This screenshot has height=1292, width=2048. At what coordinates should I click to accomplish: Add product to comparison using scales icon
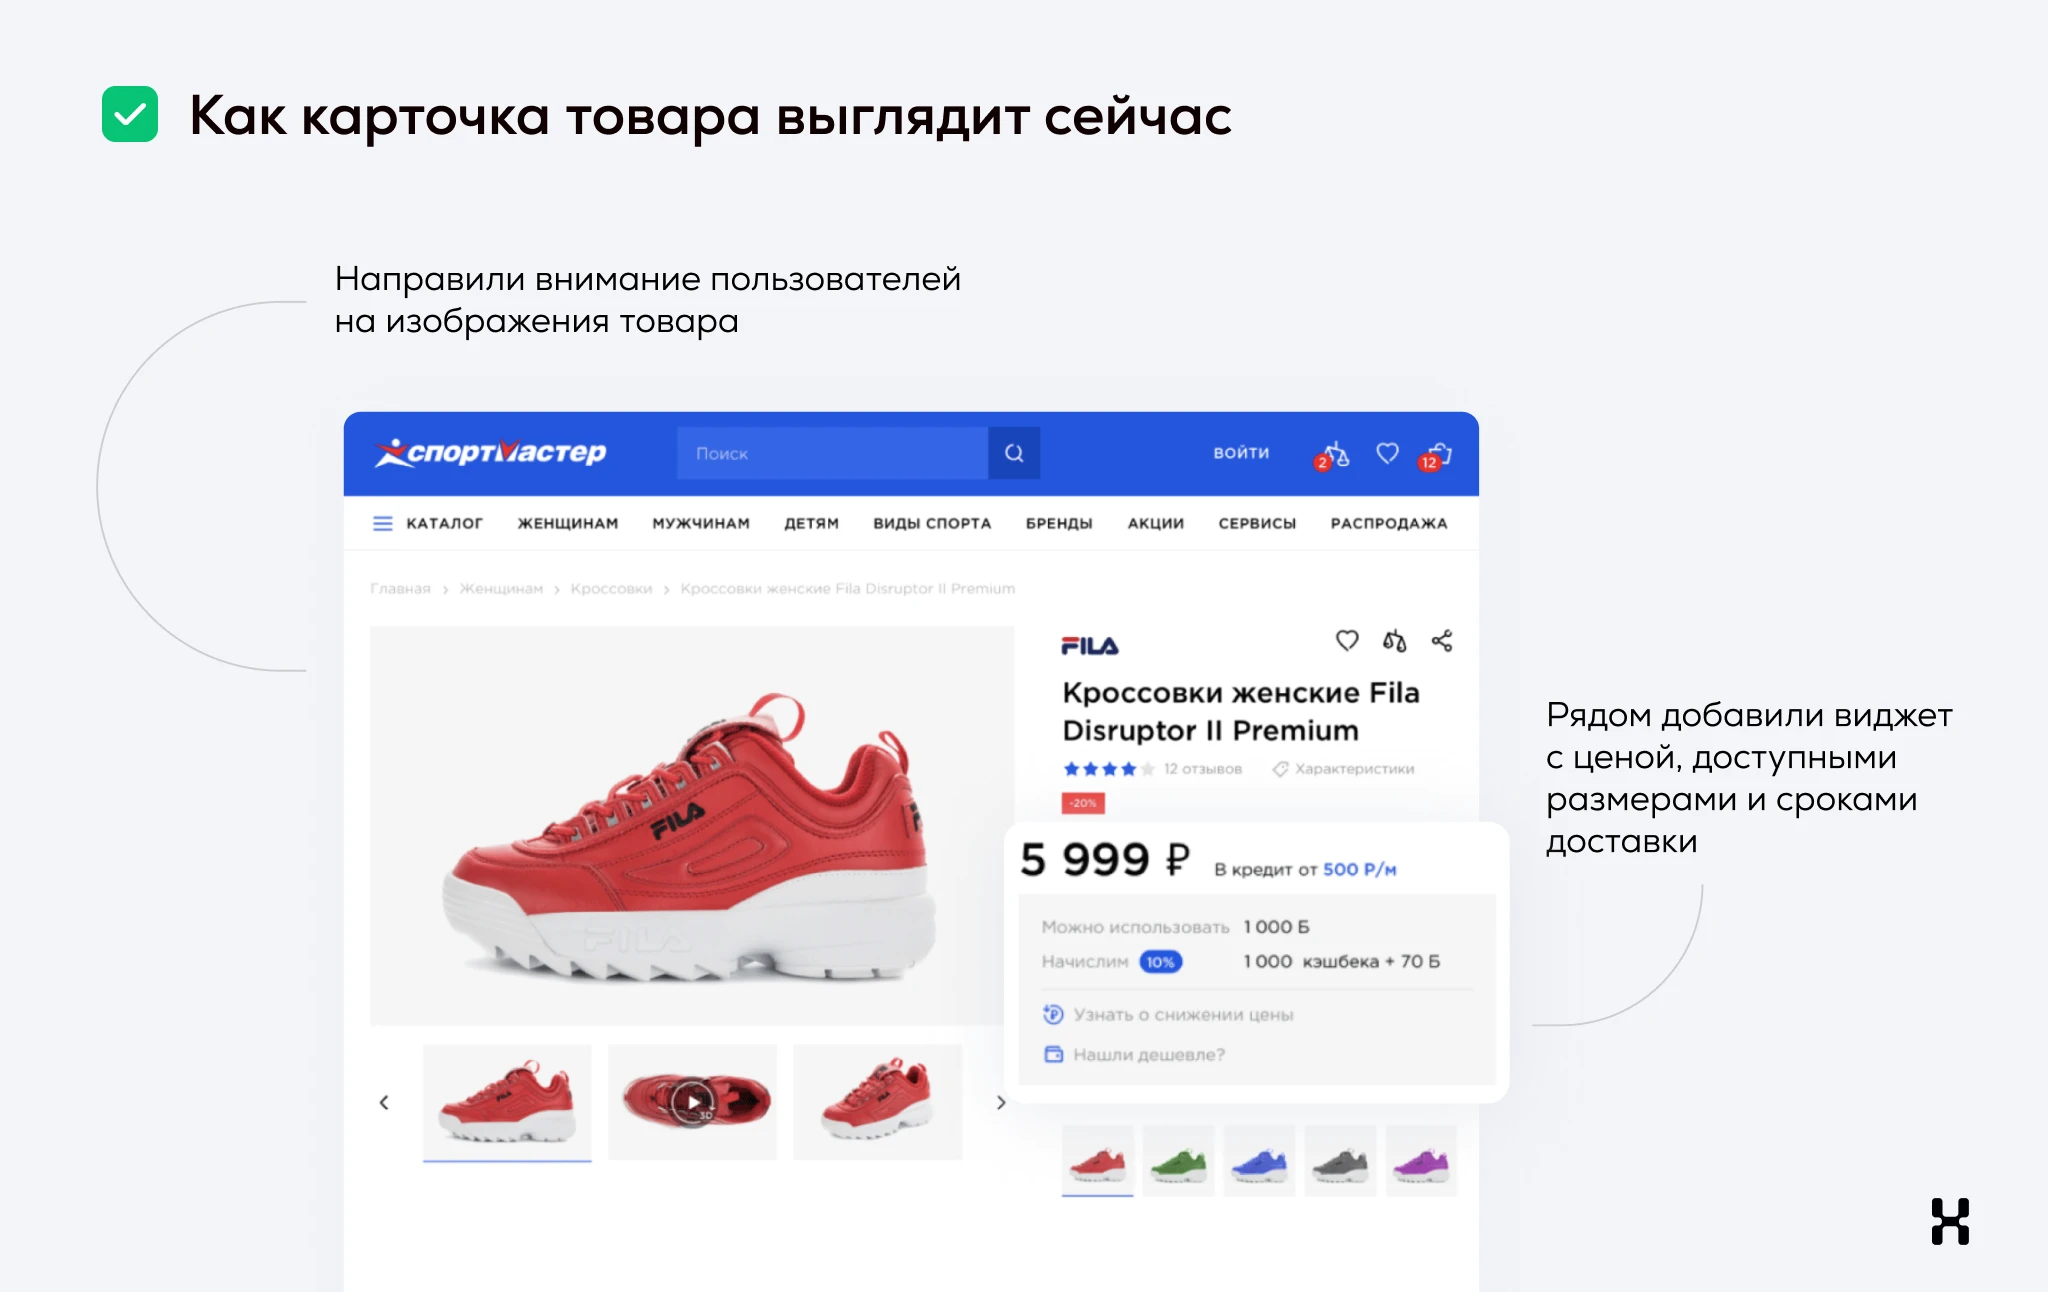coord(1394,641)
